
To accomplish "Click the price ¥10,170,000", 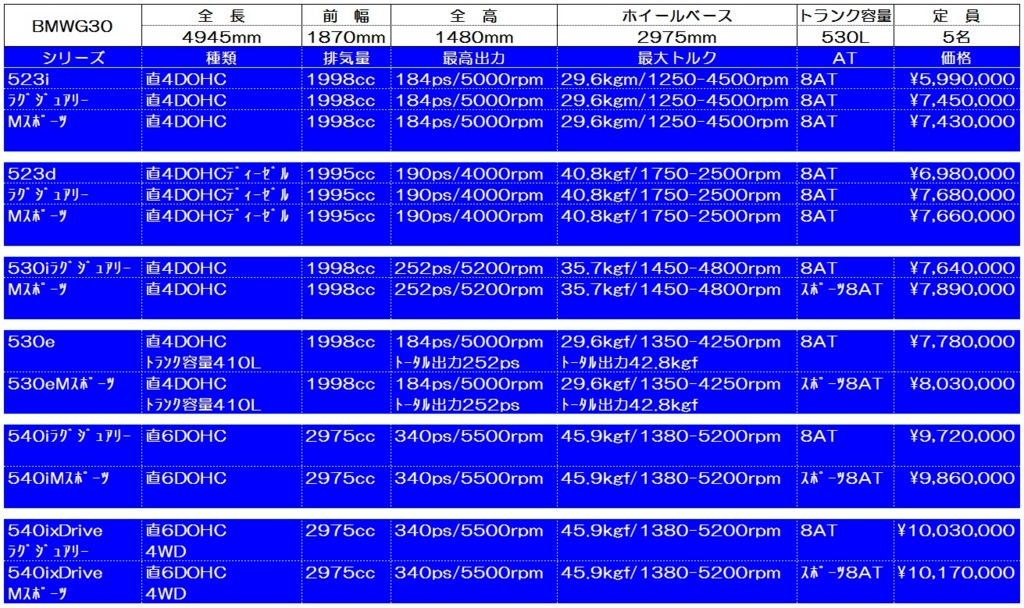I will pos(957,573).
